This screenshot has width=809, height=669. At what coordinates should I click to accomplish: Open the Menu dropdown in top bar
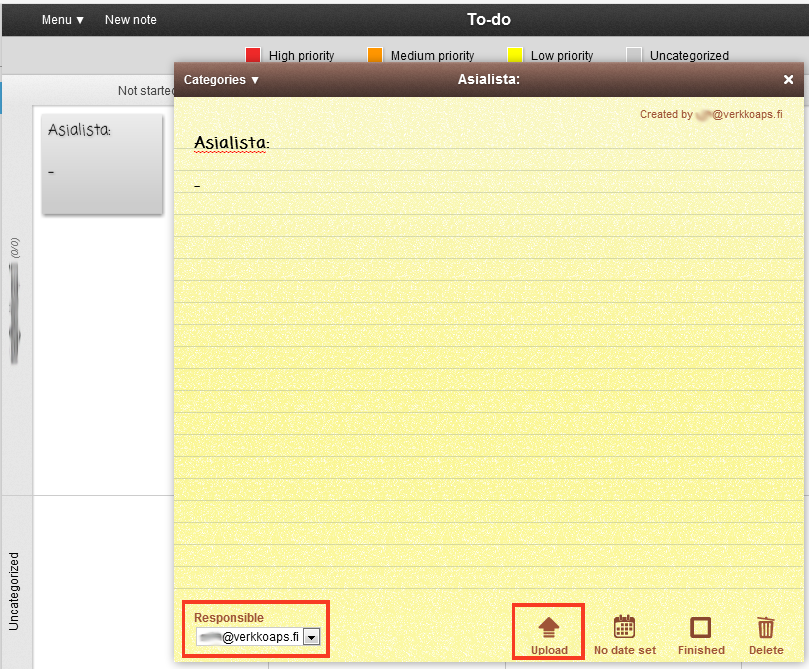point(63,20)
